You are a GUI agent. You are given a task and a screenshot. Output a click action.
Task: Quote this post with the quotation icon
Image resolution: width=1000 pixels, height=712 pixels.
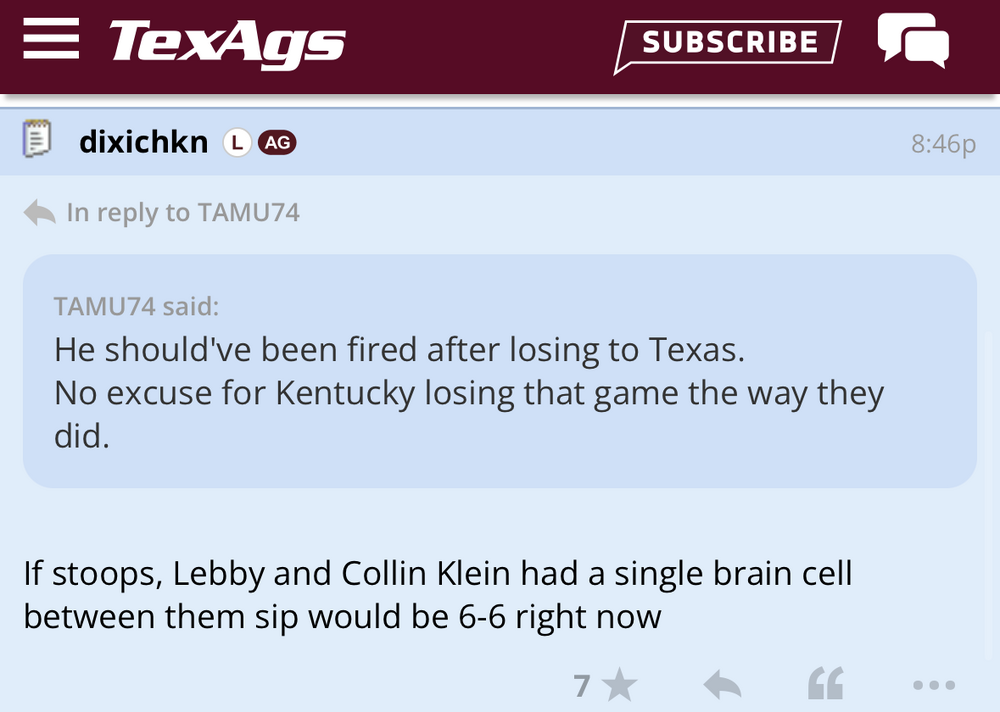(x=826, y=685)
